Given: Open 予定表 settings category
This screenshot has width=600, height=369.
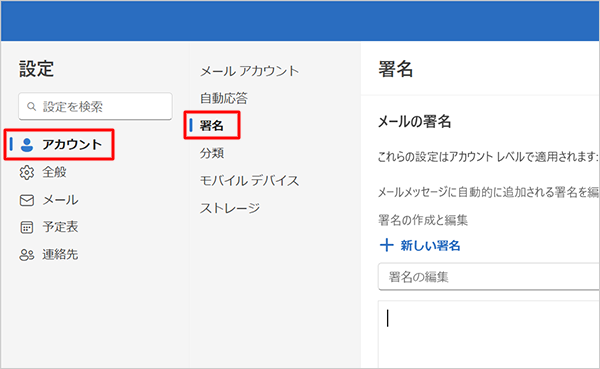Looking at the screenshot, I should (60, 227).
